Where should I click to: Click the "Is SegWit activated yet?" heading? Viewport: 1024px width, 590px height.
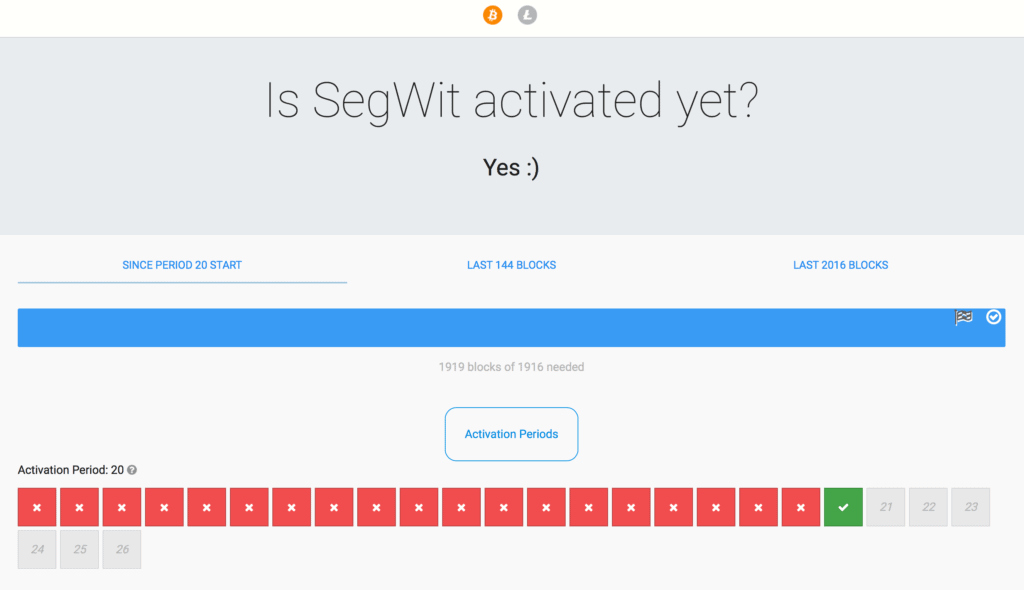click(x=511, y=101)
